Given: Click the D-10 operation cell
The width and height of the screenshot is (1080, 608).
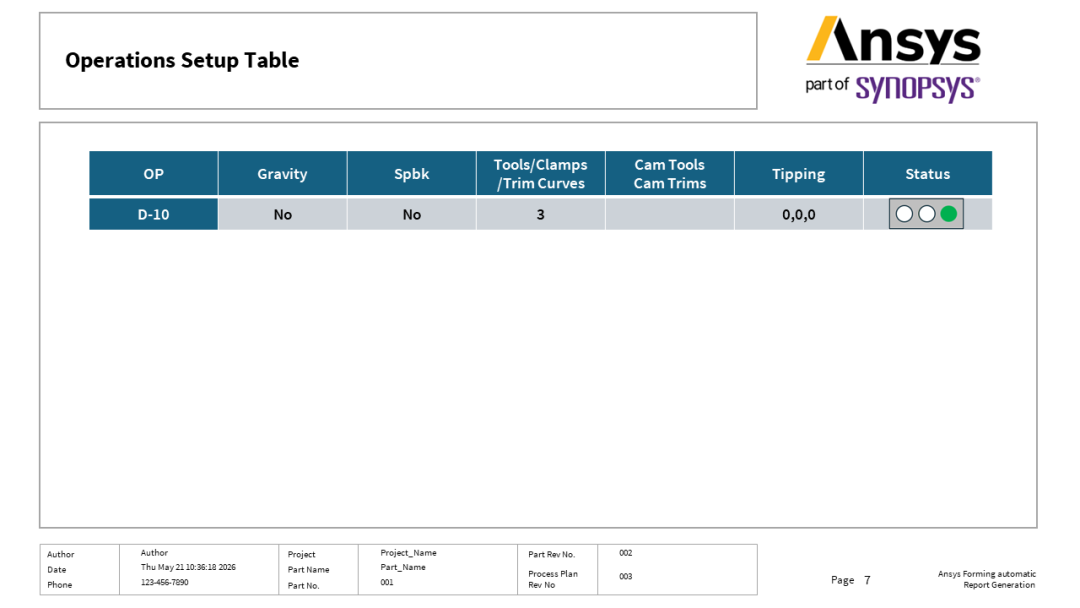Looking at the screenshot, I should click(x=154, y=214).
